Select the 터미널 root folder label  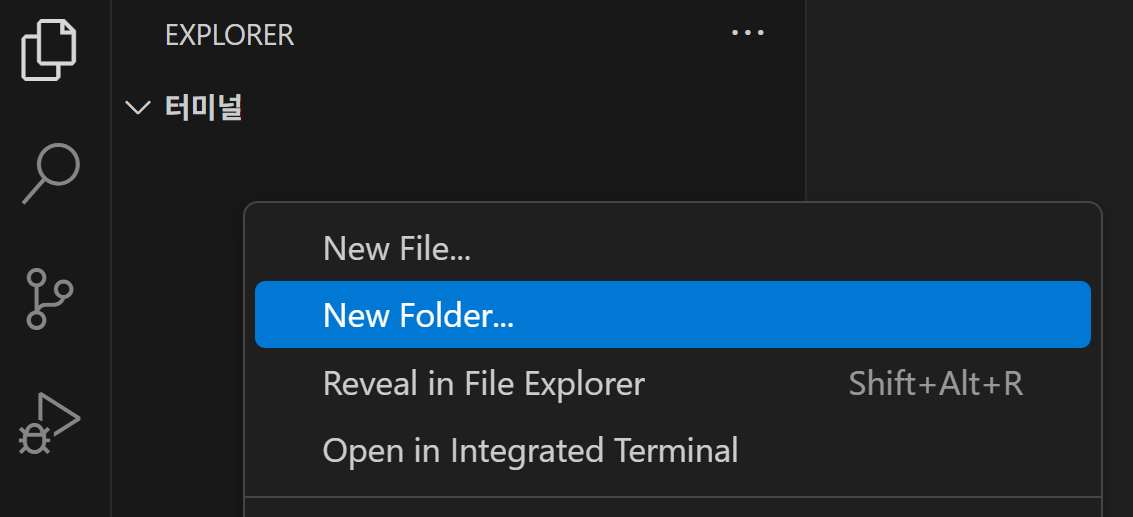tap(204, 107)
